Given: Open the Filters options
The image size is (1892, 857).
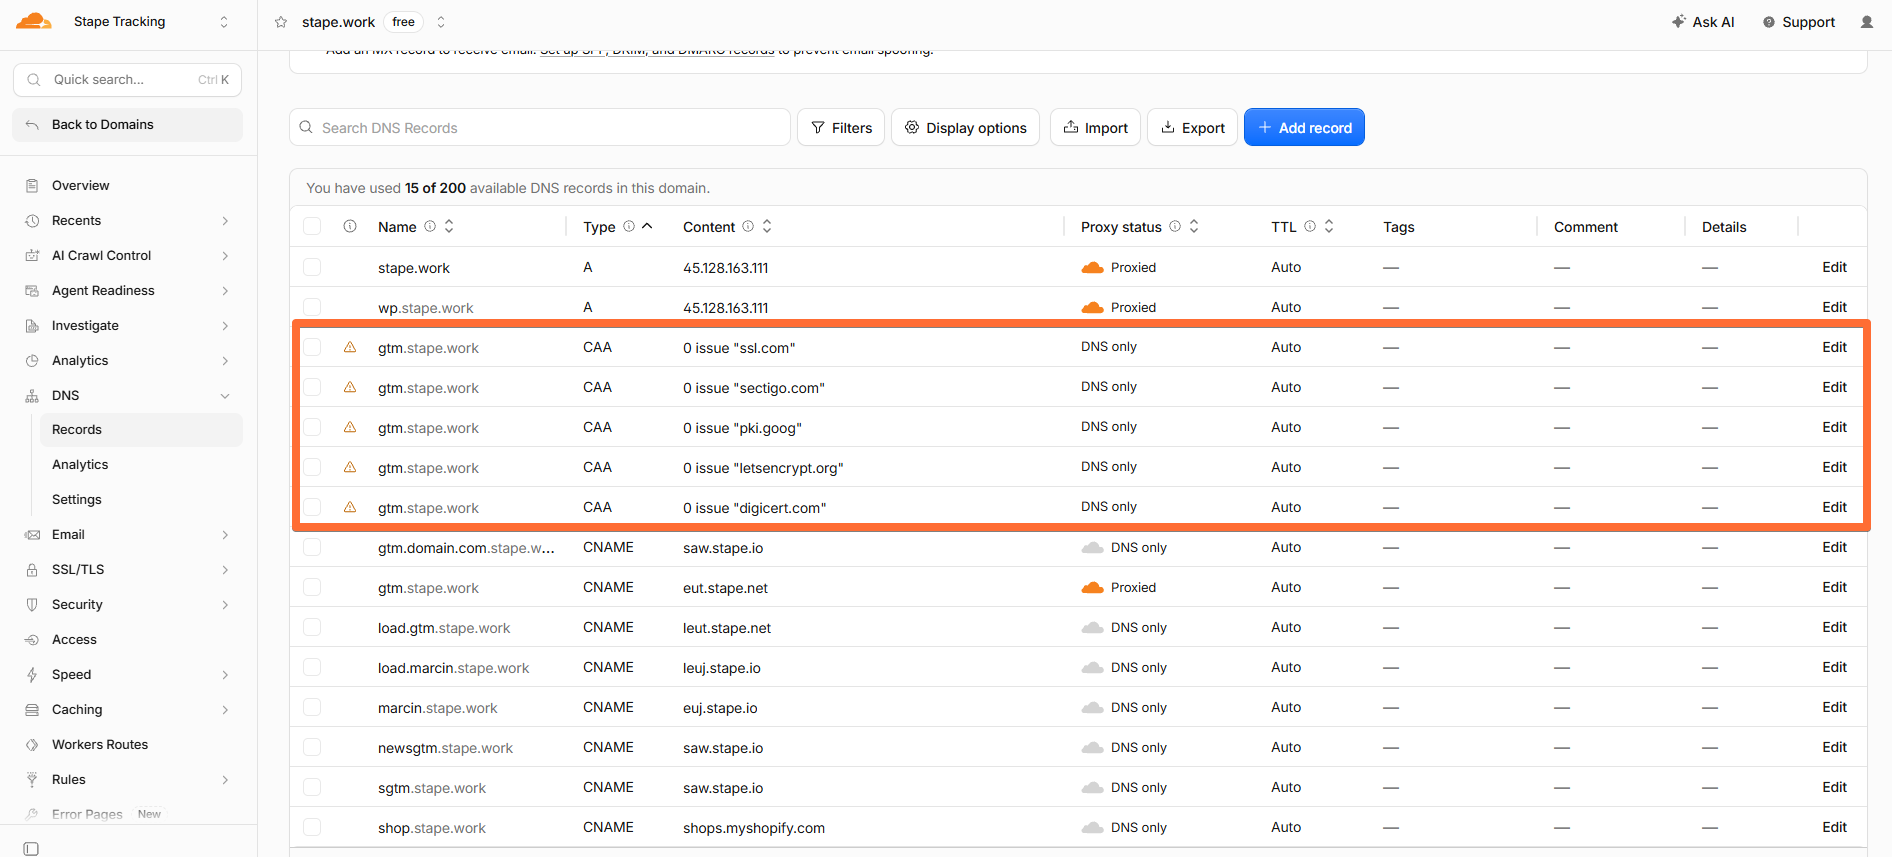Looking at the screenshot, I should [x=841, y=127].
